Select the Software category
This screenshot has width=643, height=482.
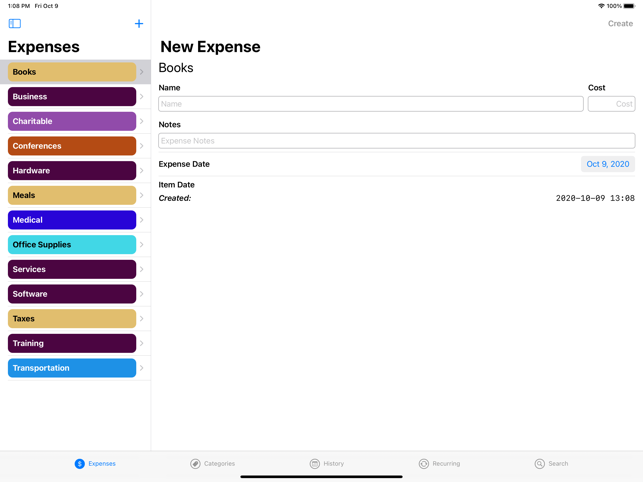(x=72, y=294)
